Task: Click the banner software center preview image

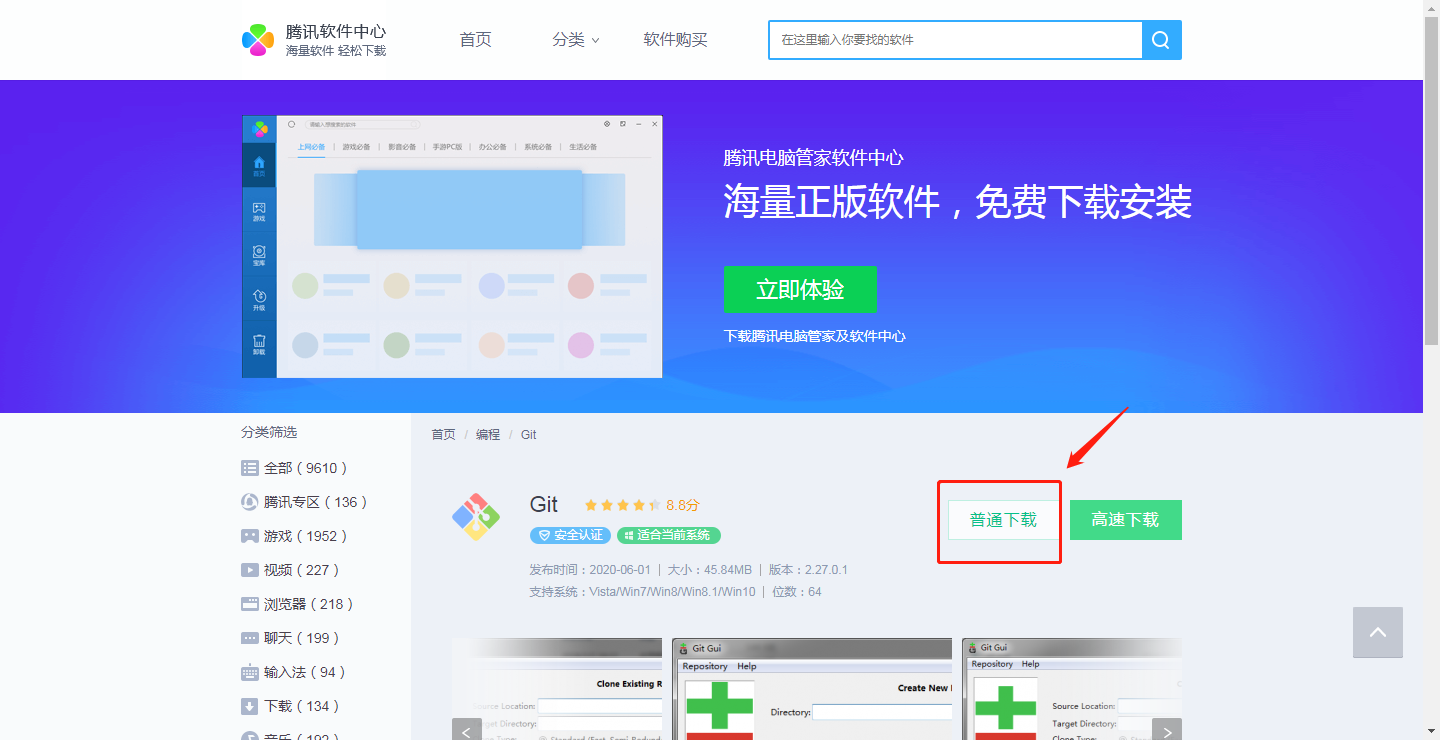Action: point(452,247)
